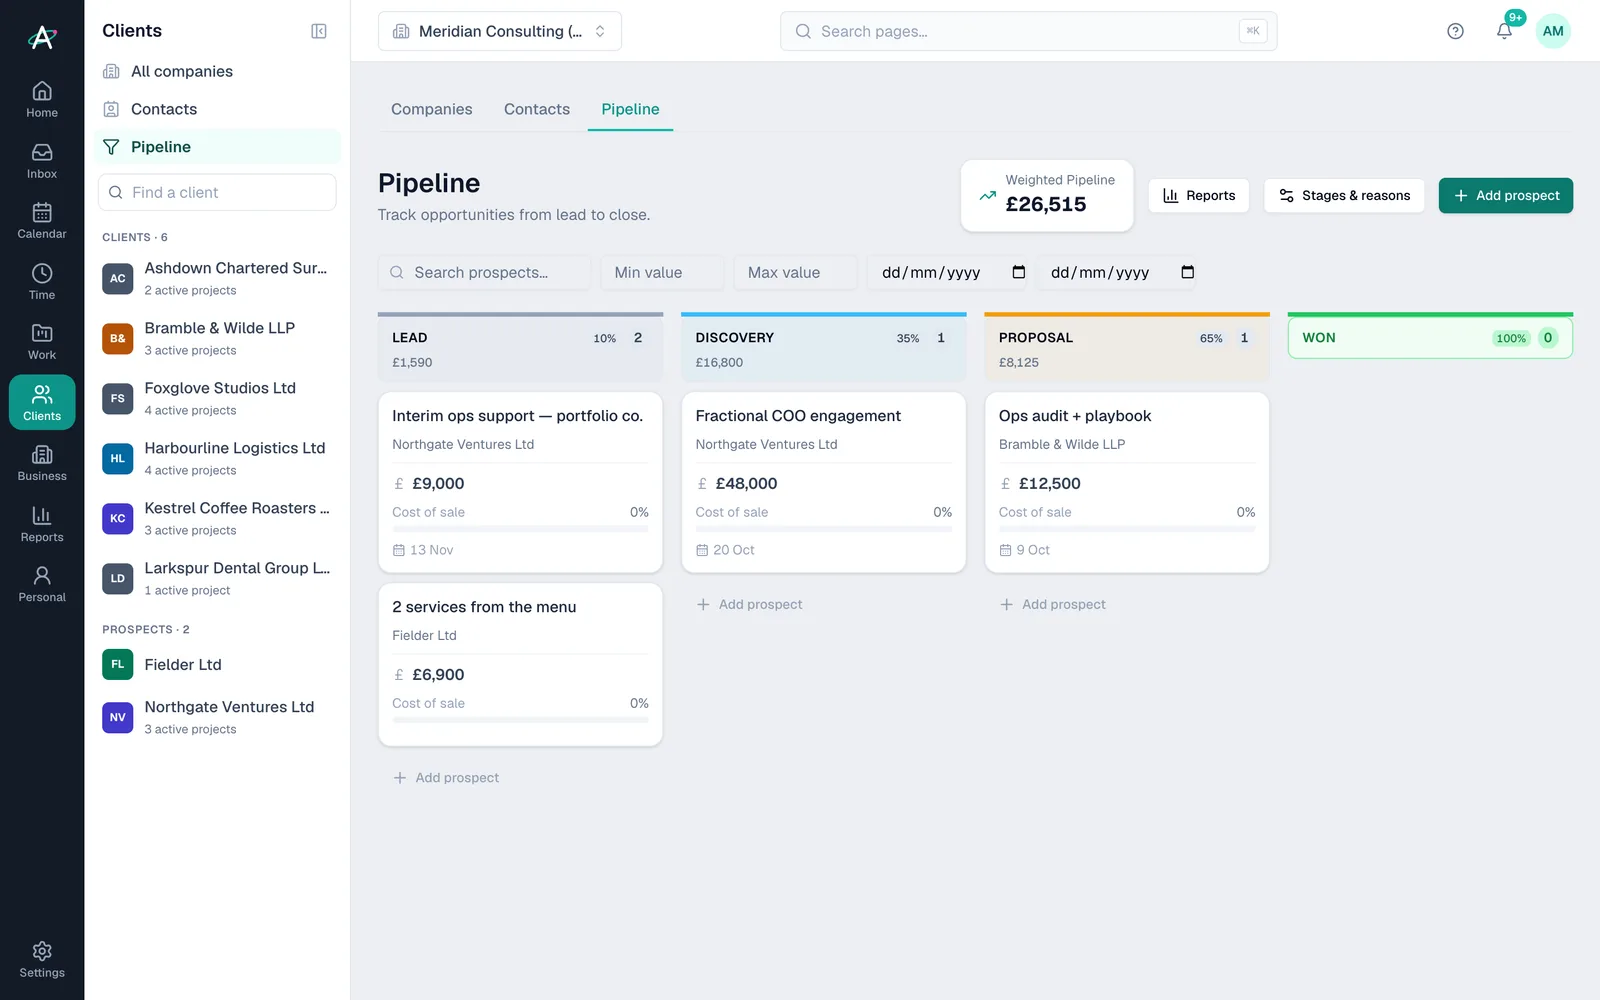Go to the Calendar section

click(x=42, y=221)
